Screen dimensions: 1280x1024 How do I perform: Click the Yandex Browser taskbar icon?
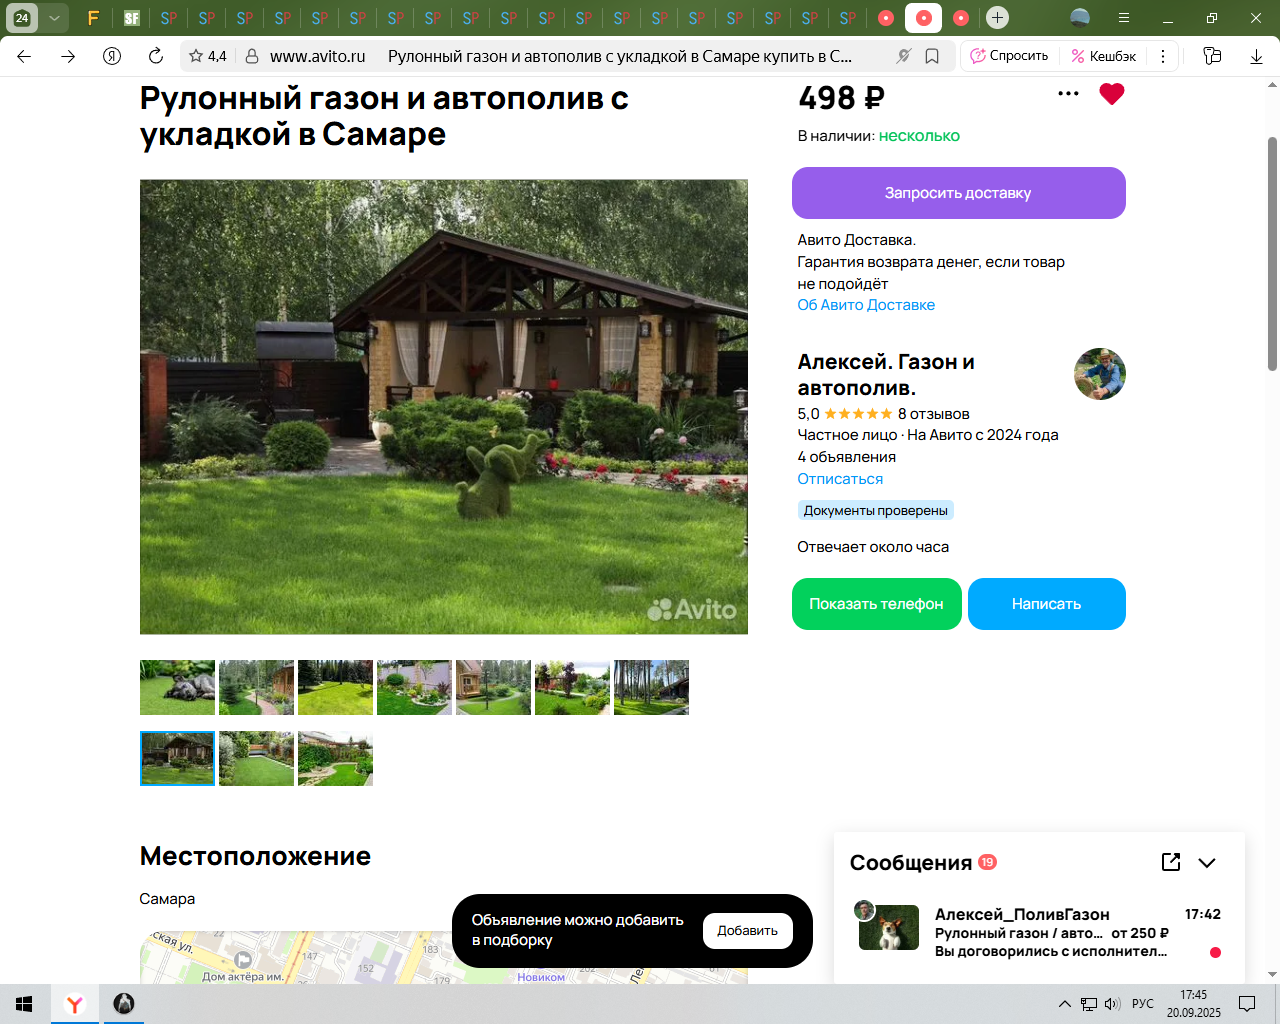click(x=75, y=1004)
